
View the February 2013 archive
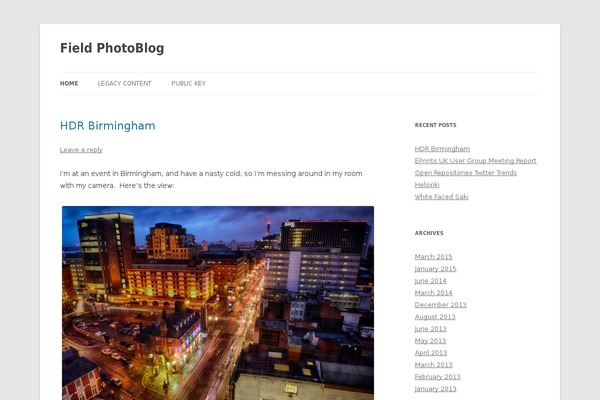tap(437, 377)
